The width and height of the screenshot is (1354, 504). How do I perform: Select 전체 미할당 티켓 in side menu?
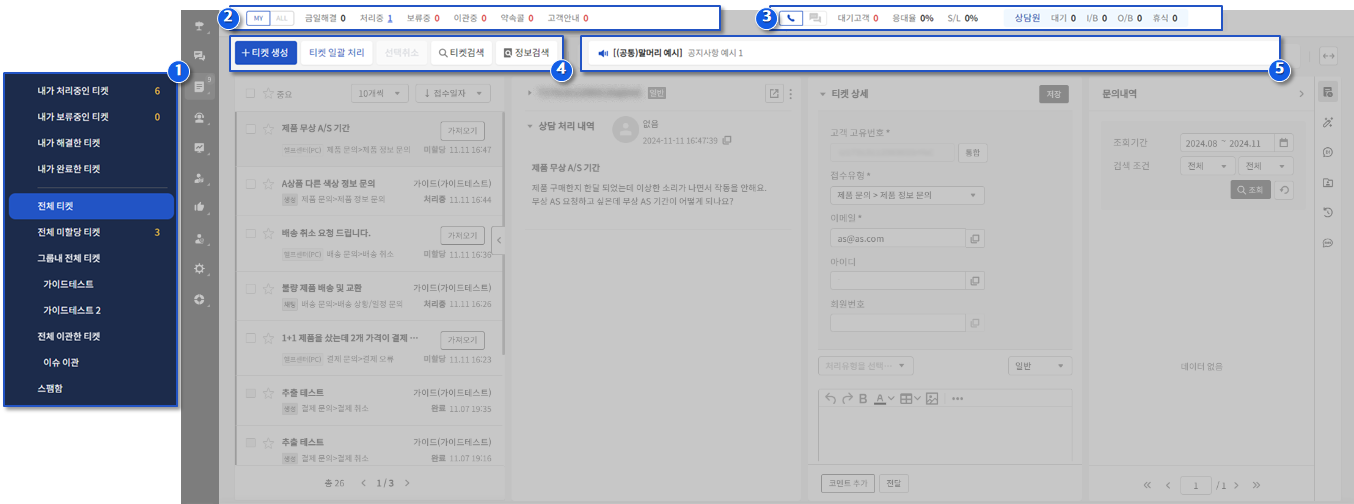69,233
